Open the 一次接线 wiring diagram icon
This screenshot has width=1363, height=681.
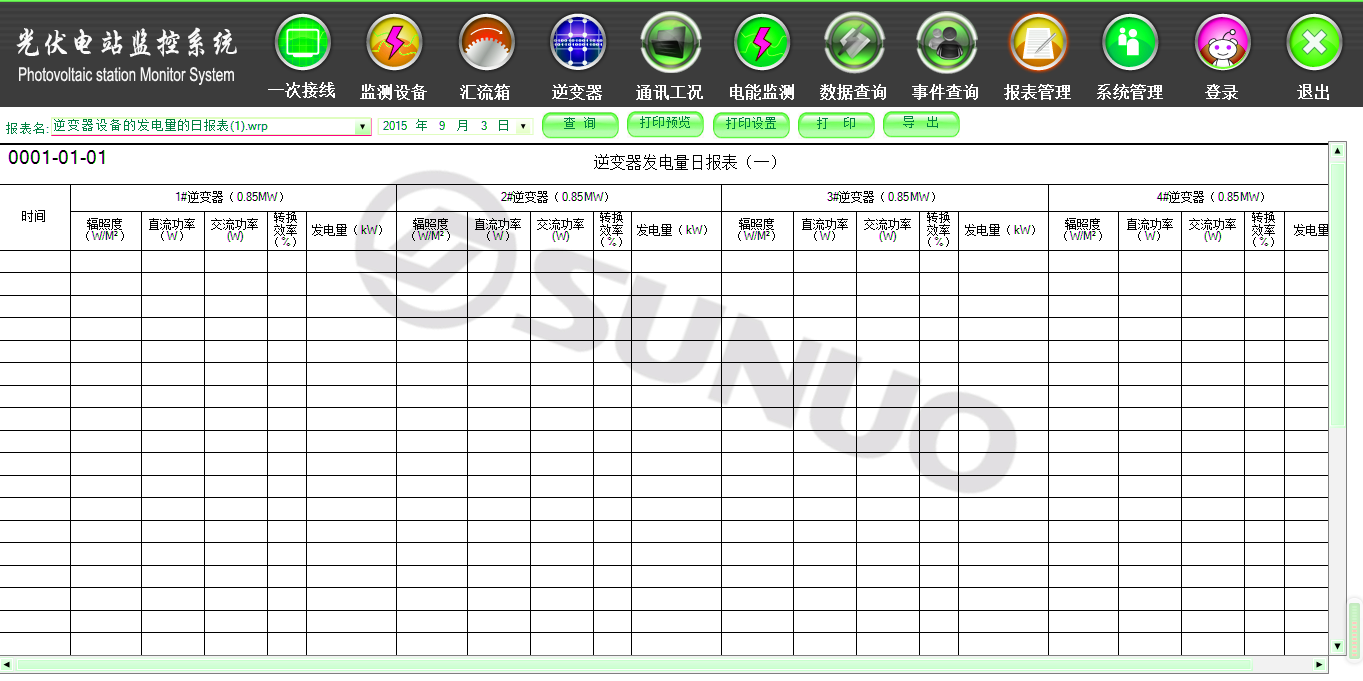click(302, 43)
